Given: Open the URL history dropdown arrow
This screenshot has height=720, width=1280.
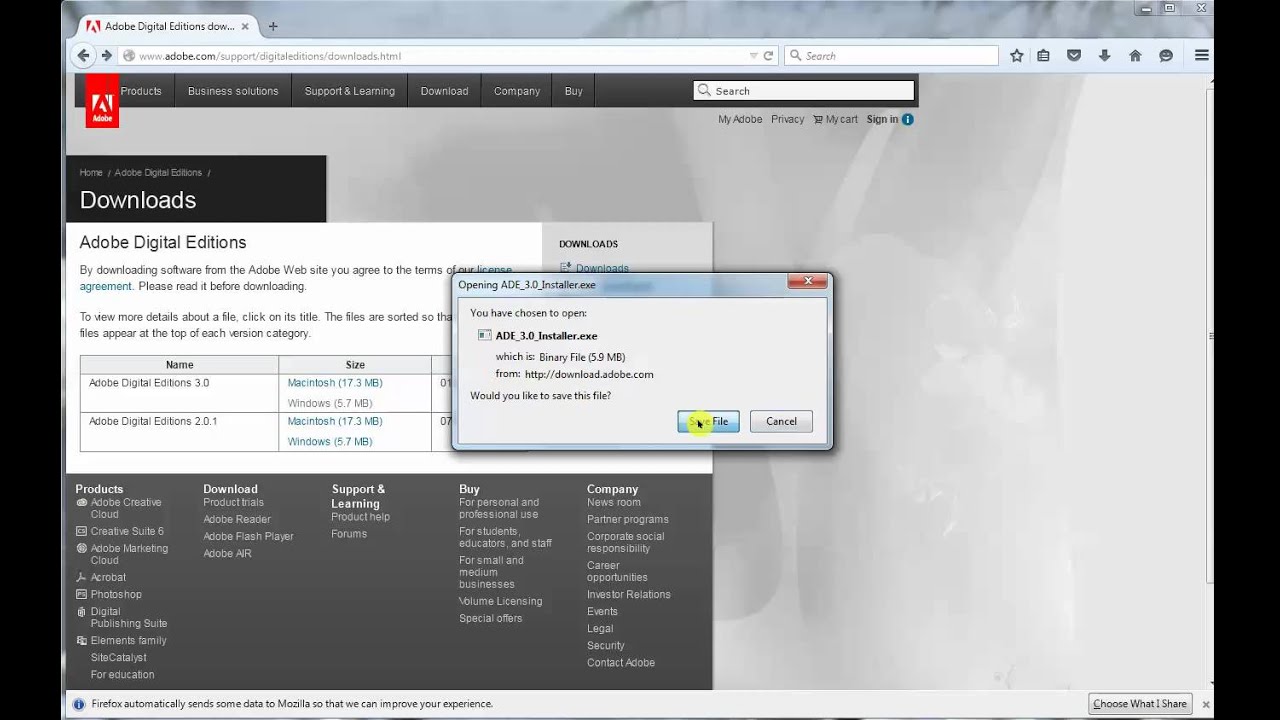Looking at the screenshot, I should coord(753,56).
